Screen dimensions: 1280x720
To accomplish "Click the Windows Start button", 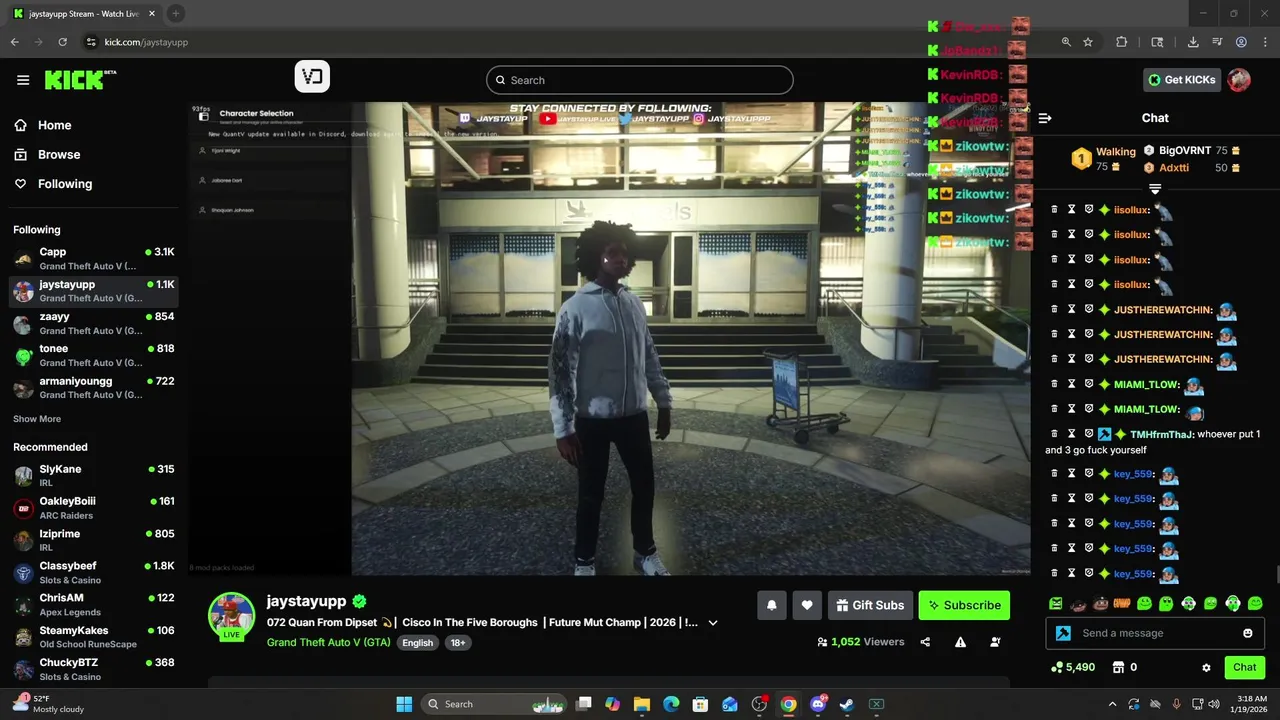I will point(404,704).
